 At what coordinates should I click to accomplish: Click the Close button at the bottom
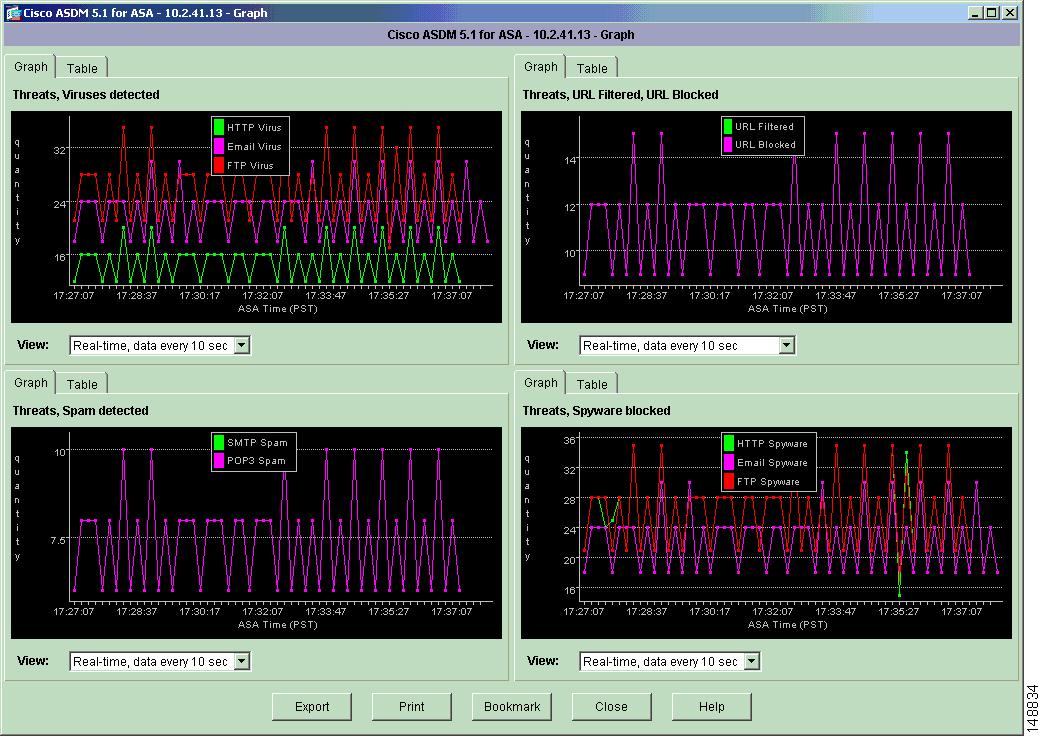pyautogui.click(x=611, y=707)
